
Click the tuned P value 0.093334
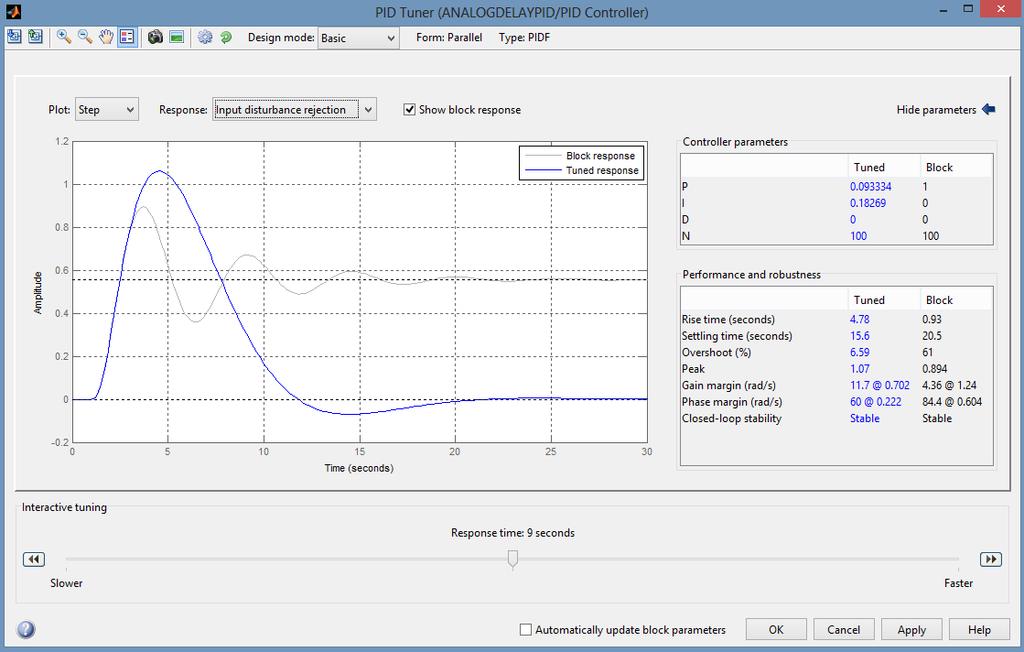pos(871,186)
